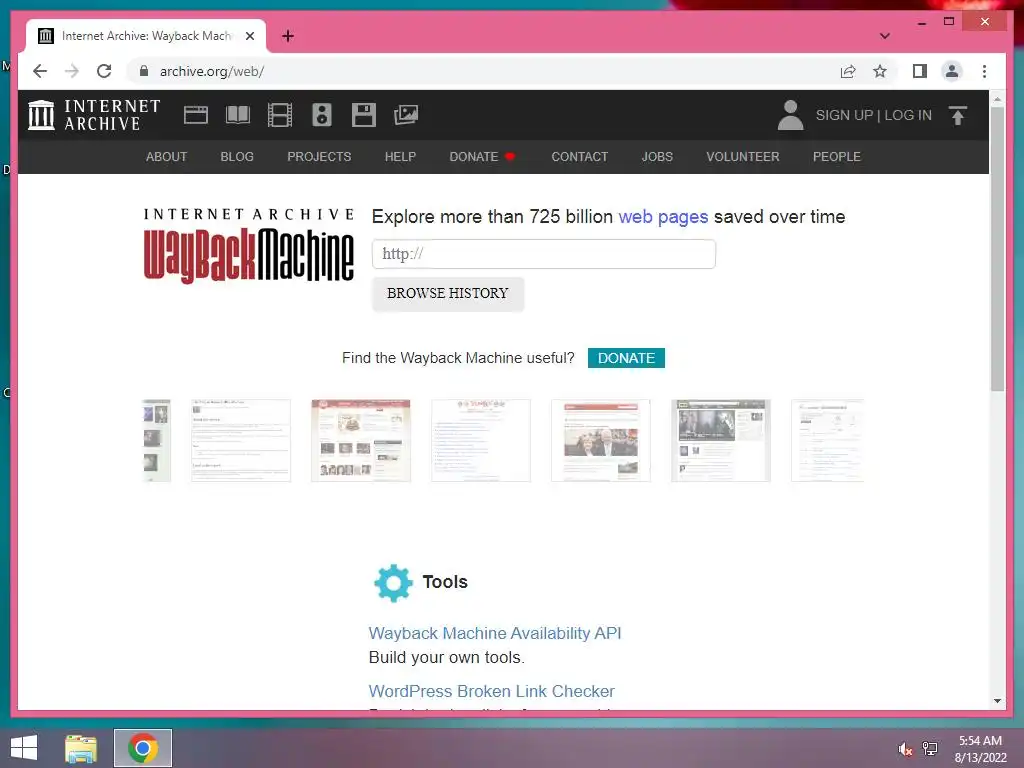Image resolution: width=1024 pixels, height=768 pixels.
Task: Open the dark-header thumbnail with black-and-white photo
Action: point(721,441)
